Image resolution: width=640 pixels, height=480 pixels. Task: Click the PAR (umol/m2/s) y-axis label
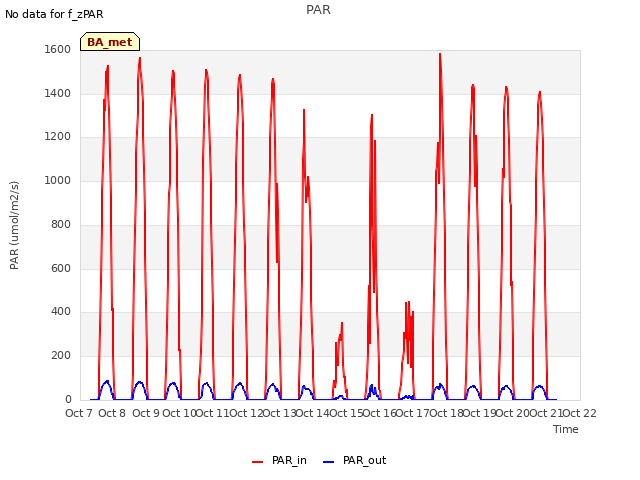(14, 225)
